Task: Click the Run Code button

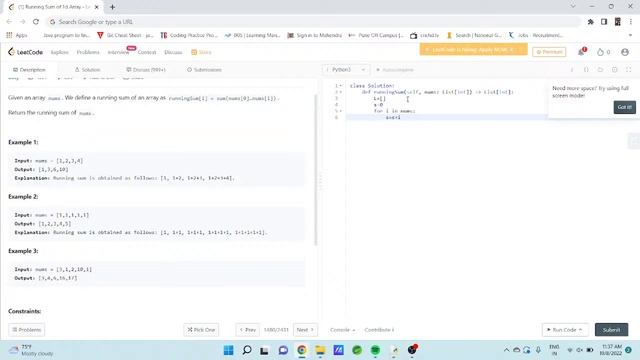Action: [x=565, y=330]
